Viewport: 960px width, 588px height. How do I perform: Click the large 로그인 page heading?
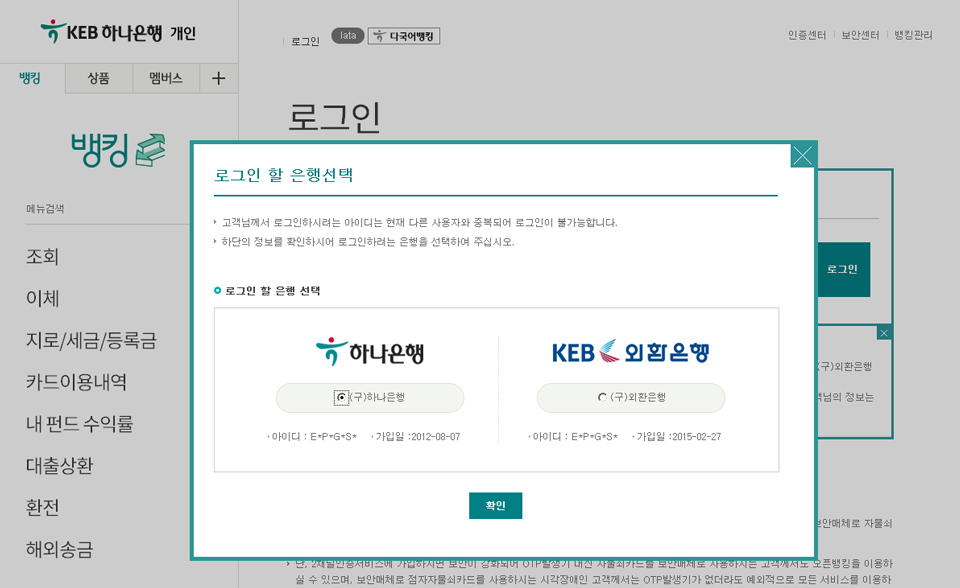[334, 118]
